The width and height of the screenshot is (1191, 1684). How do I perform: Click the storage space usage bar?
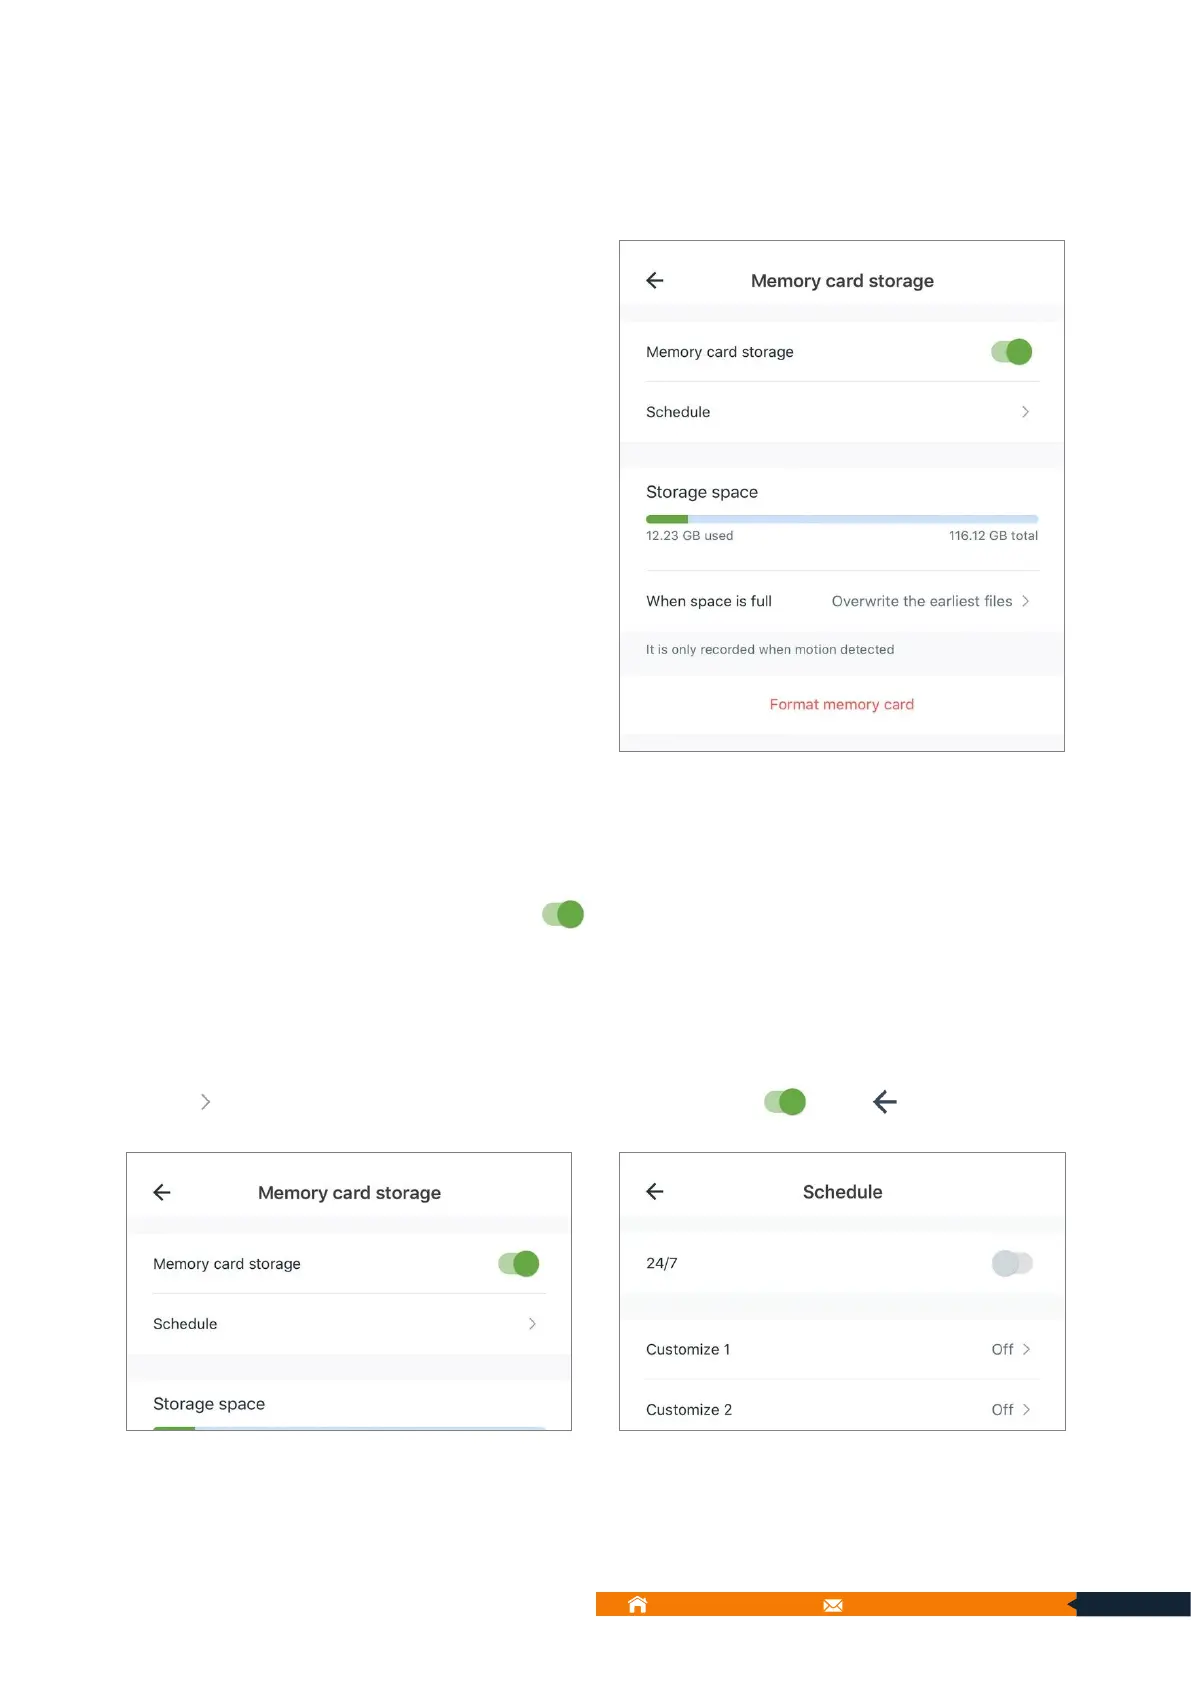(x=841, y=519)
